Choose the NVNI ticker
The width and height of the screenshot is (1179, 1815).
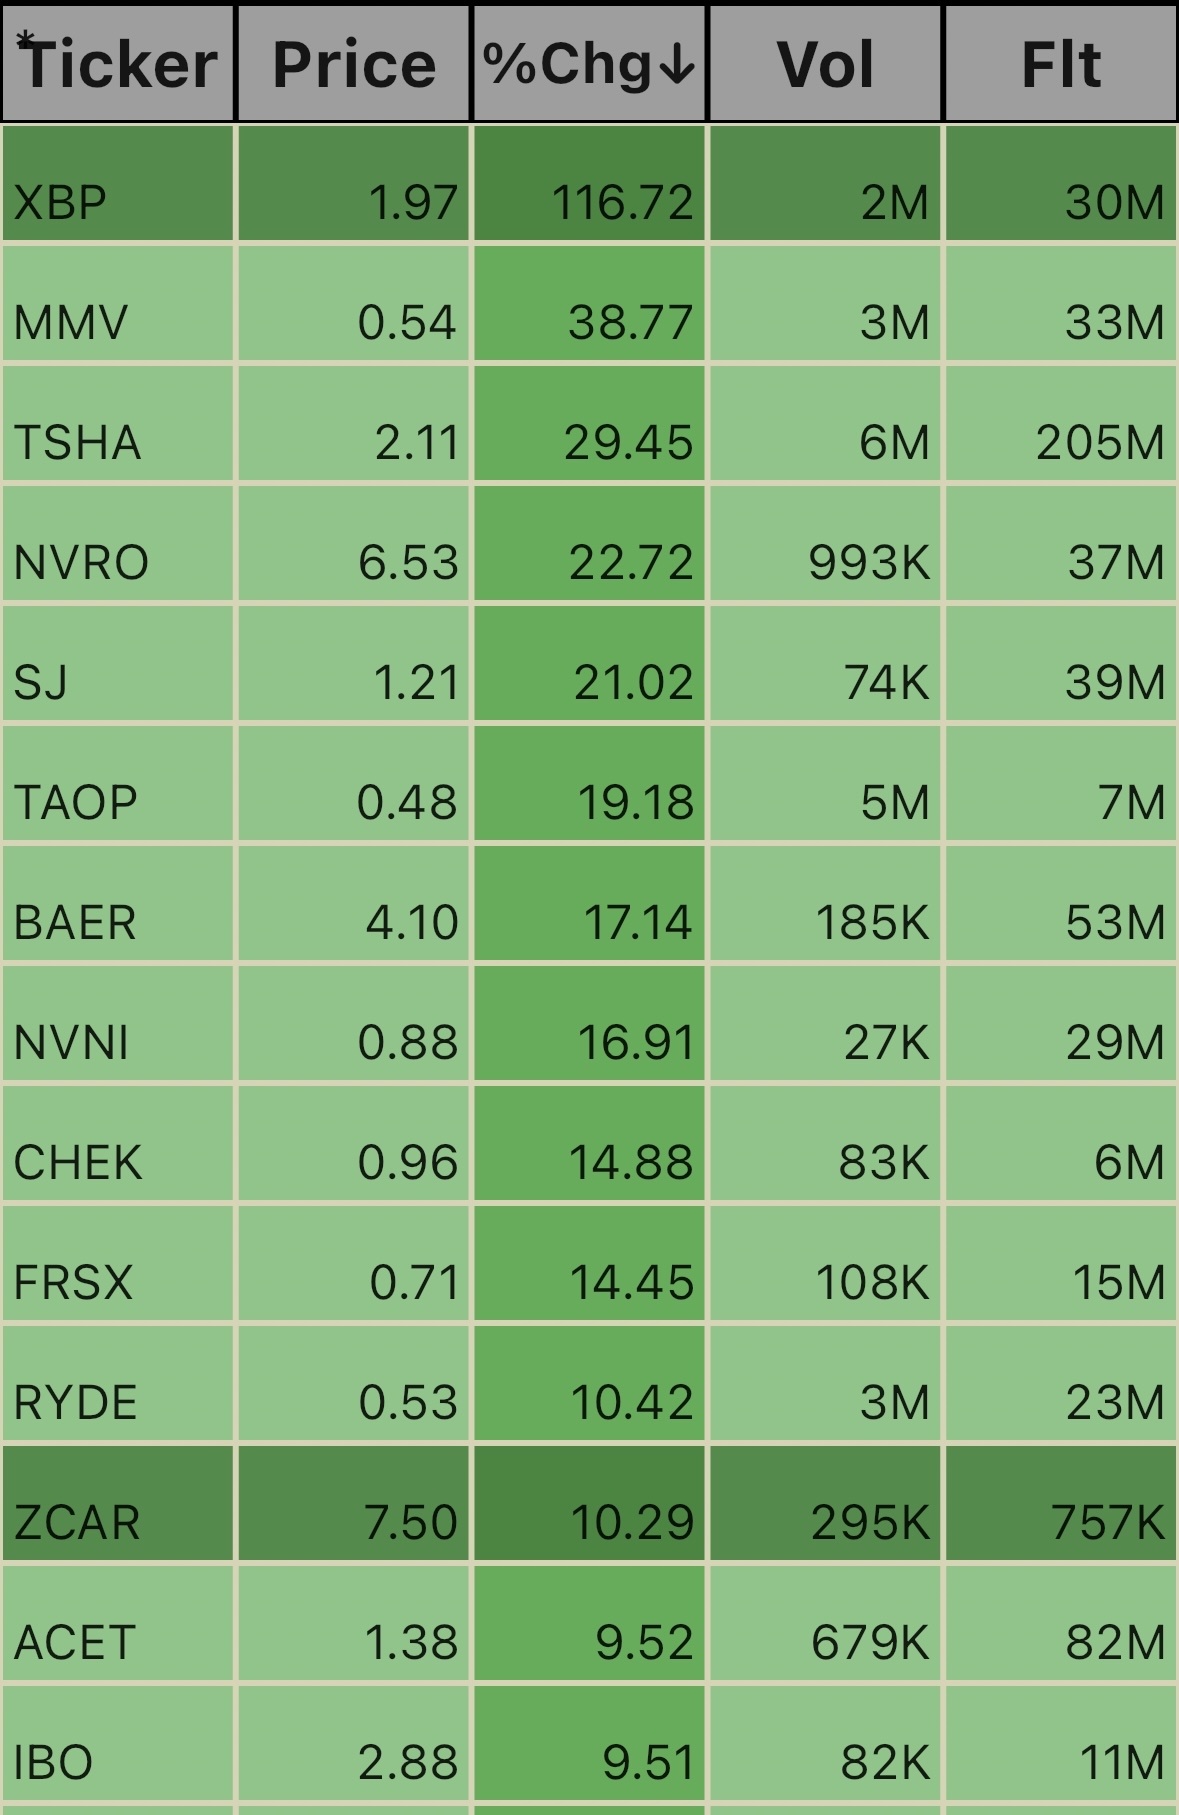[71, 1043]
